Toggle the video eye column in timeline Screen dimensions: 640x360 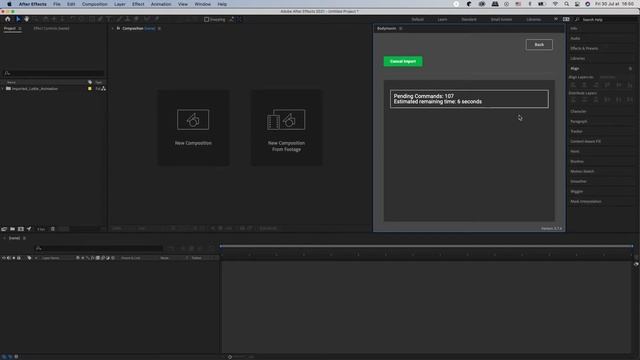click(x=4, y=258)
